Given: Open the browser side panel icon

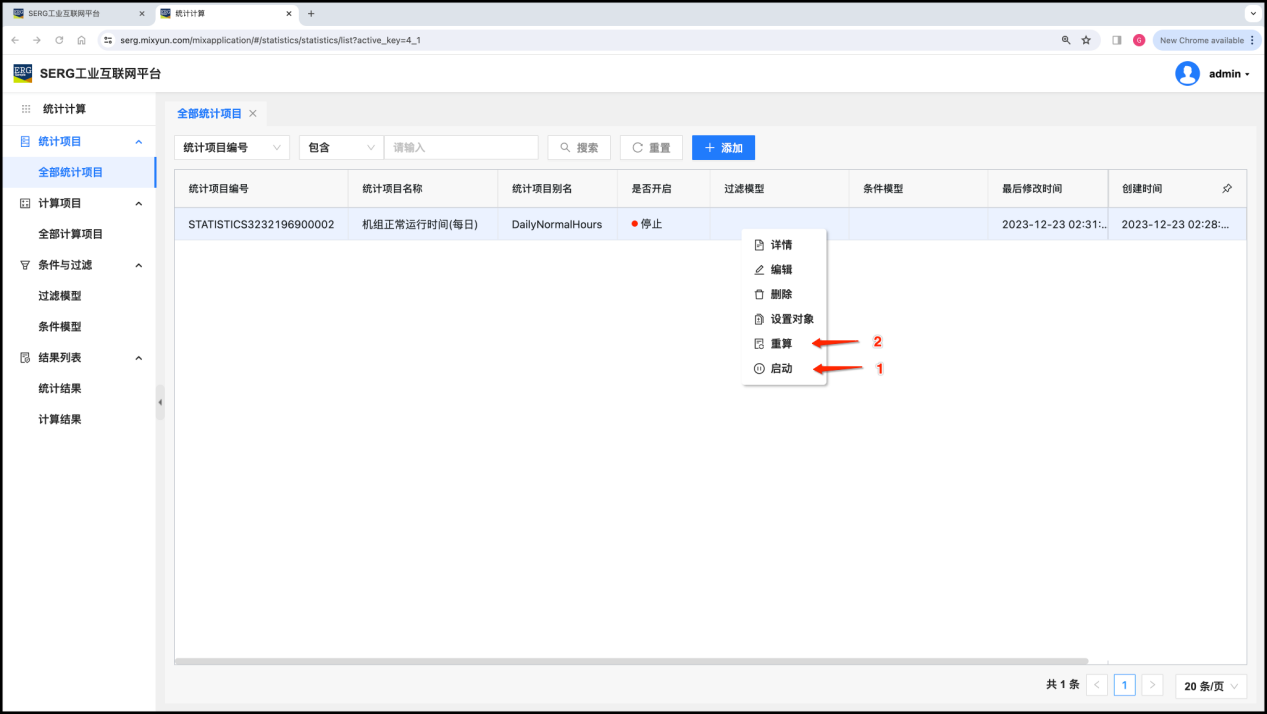Looking at the screenshot, I should (x=1116, y=40).
